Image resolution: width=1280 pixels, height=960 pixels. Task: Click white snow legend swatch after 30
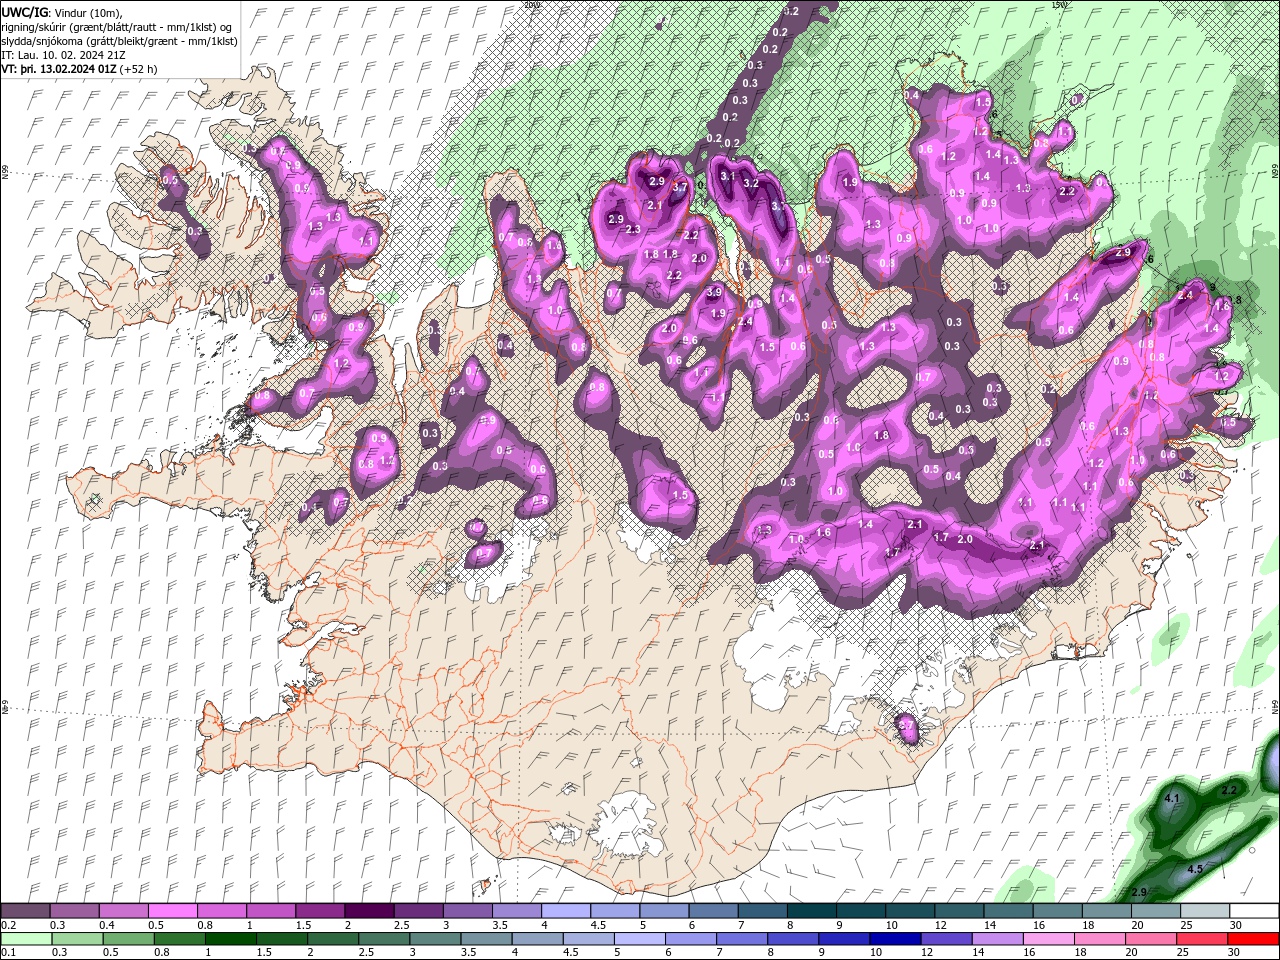[1254, 911]
